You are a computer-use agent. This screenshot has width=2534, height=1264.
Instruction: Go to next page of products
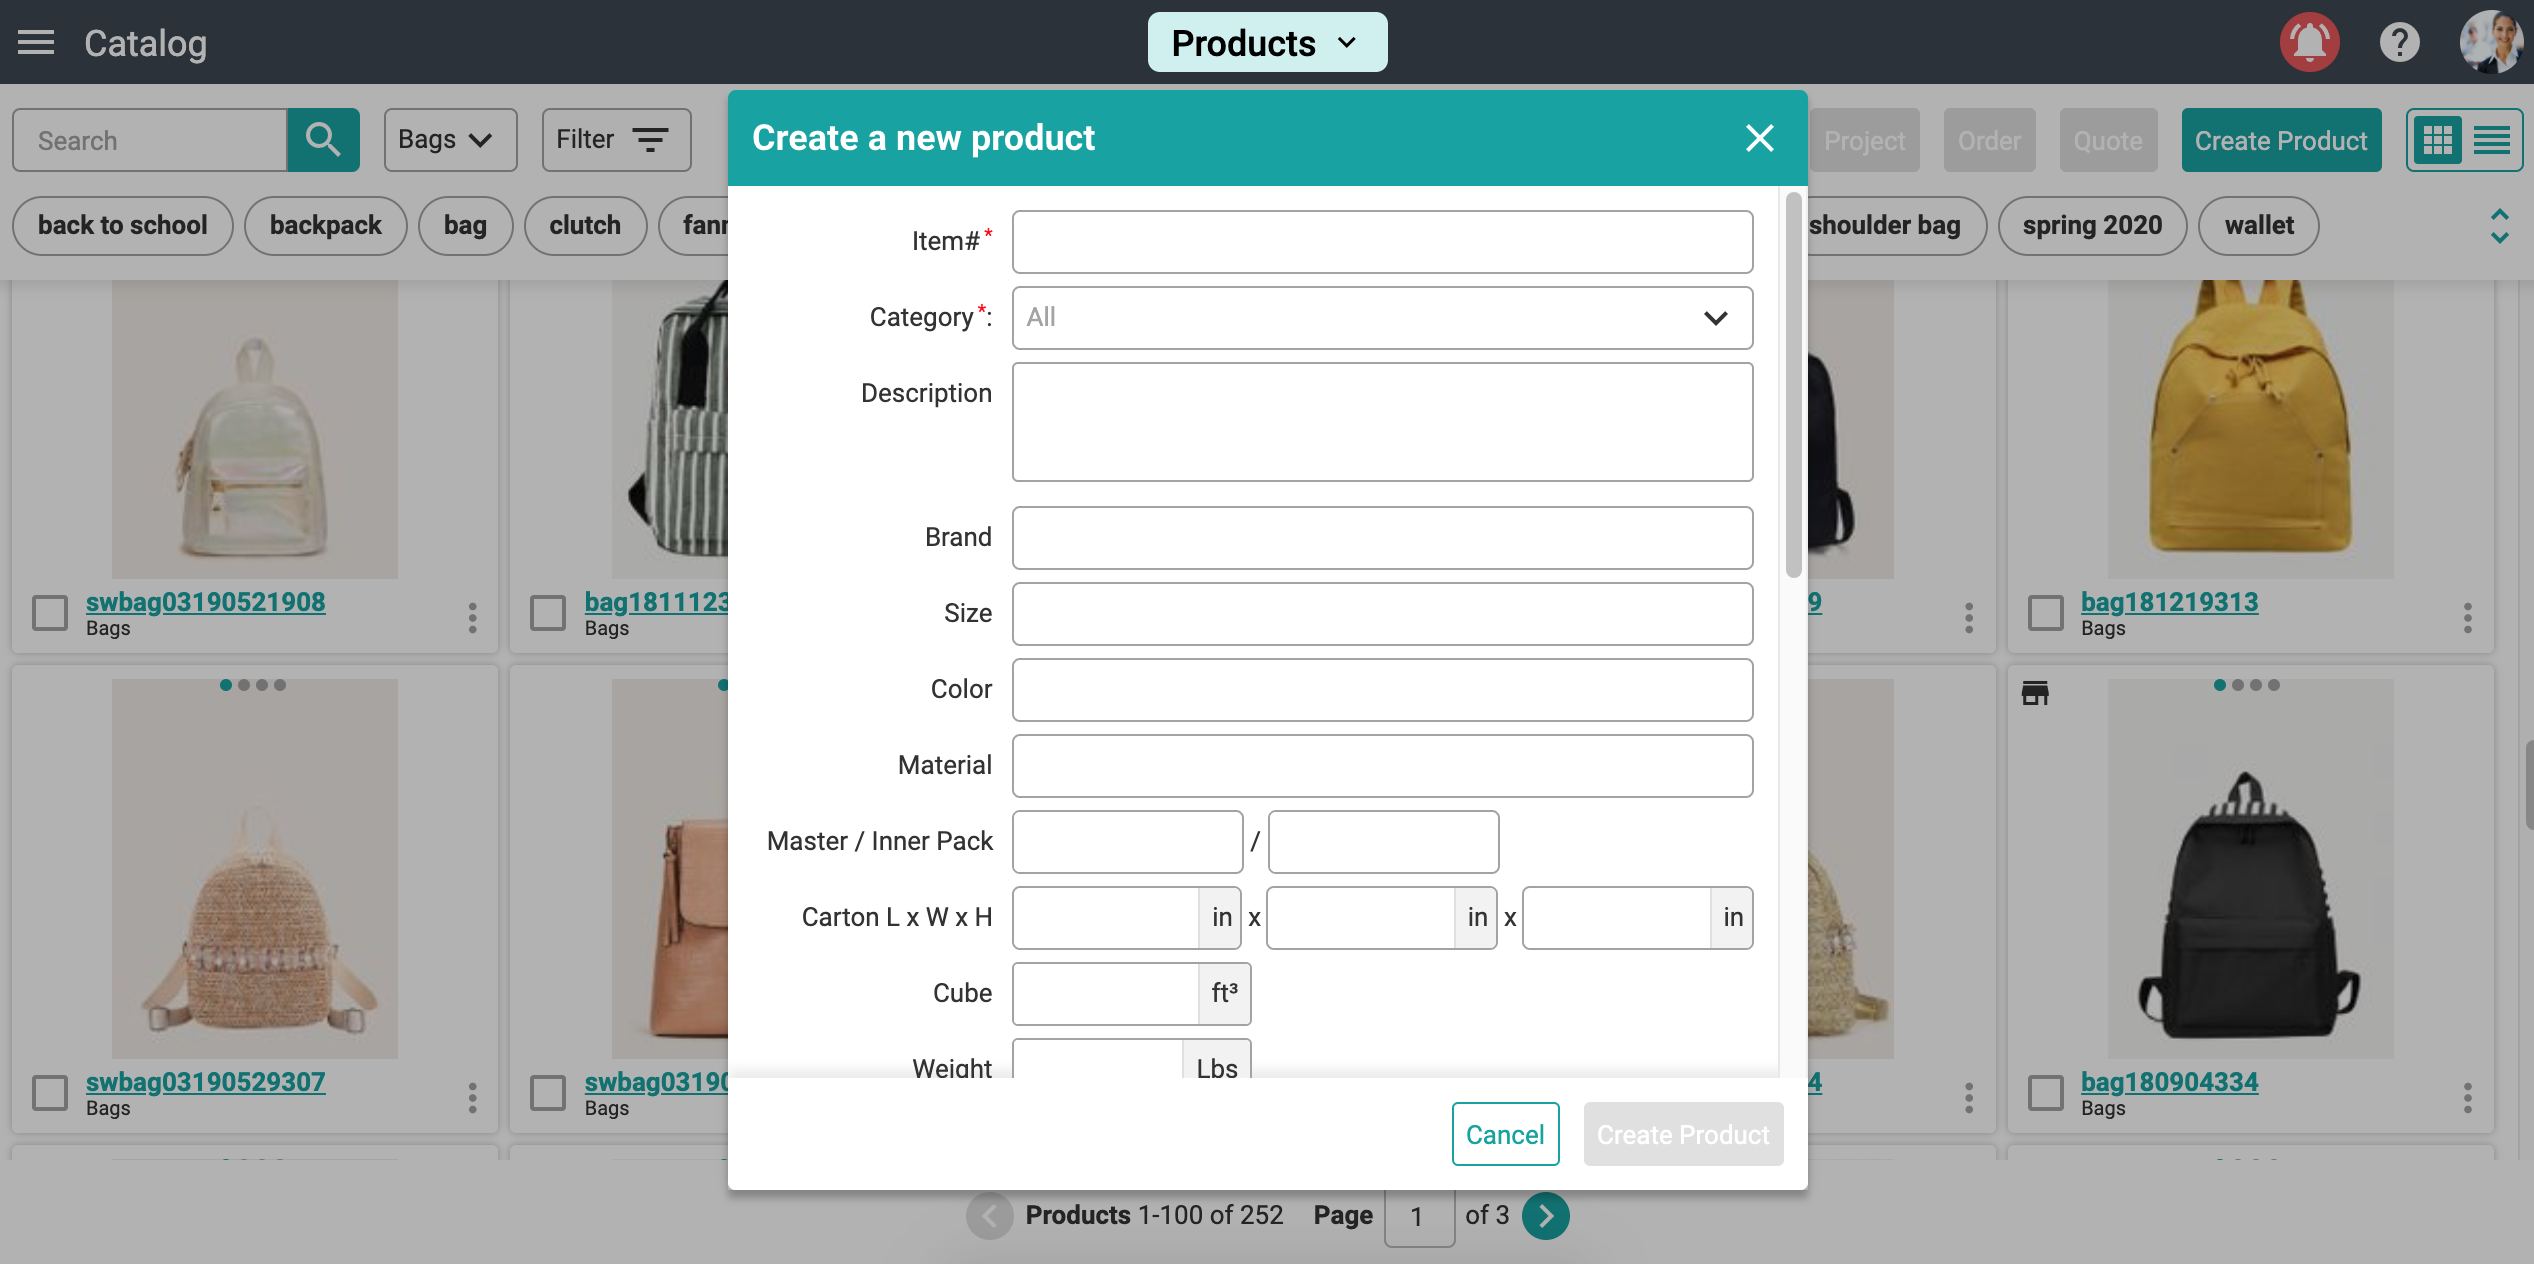pyautogui.click(x=1546, y=1216)
